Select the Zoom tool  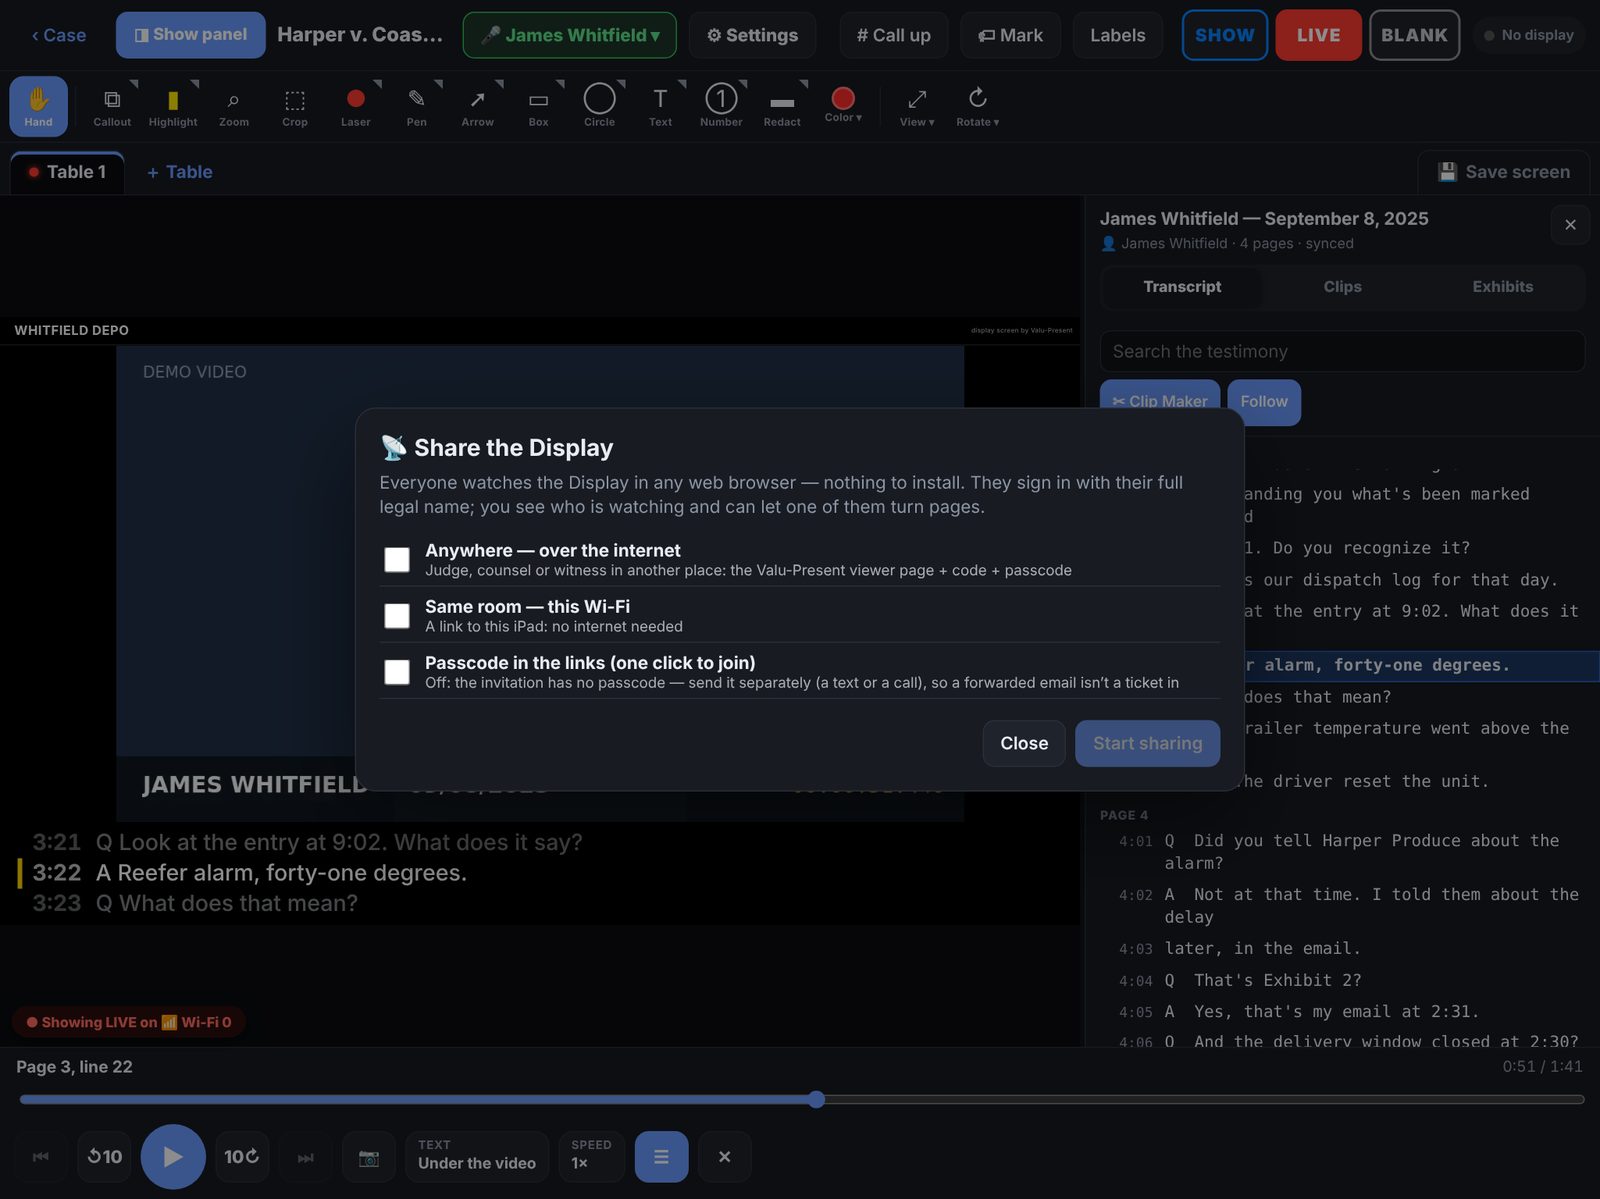click(x=234, y=106)
